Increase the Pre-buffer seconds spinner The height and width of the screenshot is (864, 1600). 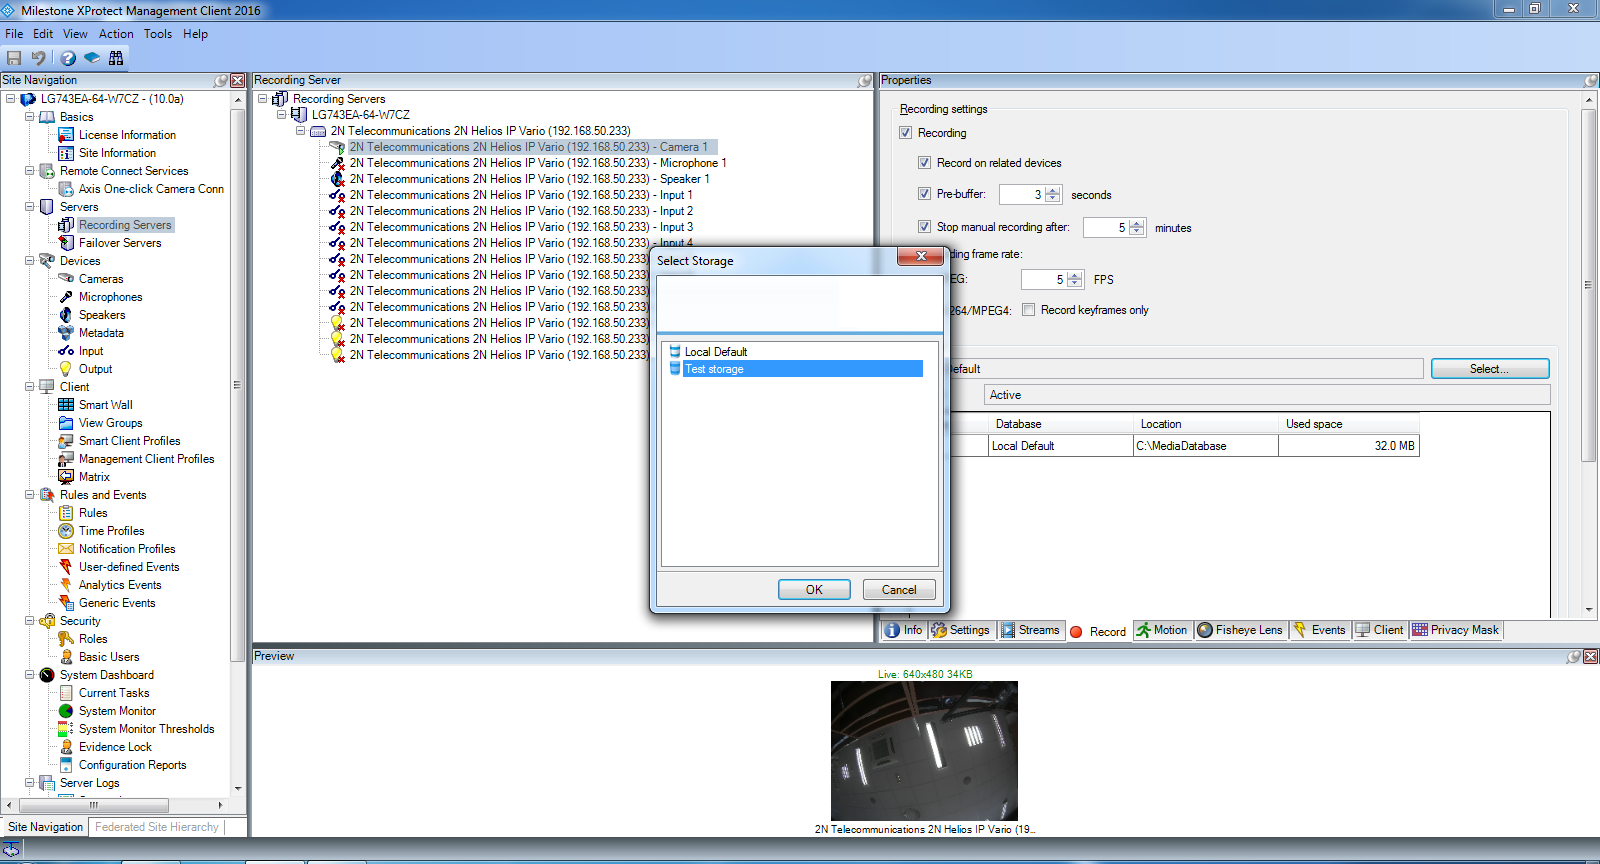tap(1053, 191)
